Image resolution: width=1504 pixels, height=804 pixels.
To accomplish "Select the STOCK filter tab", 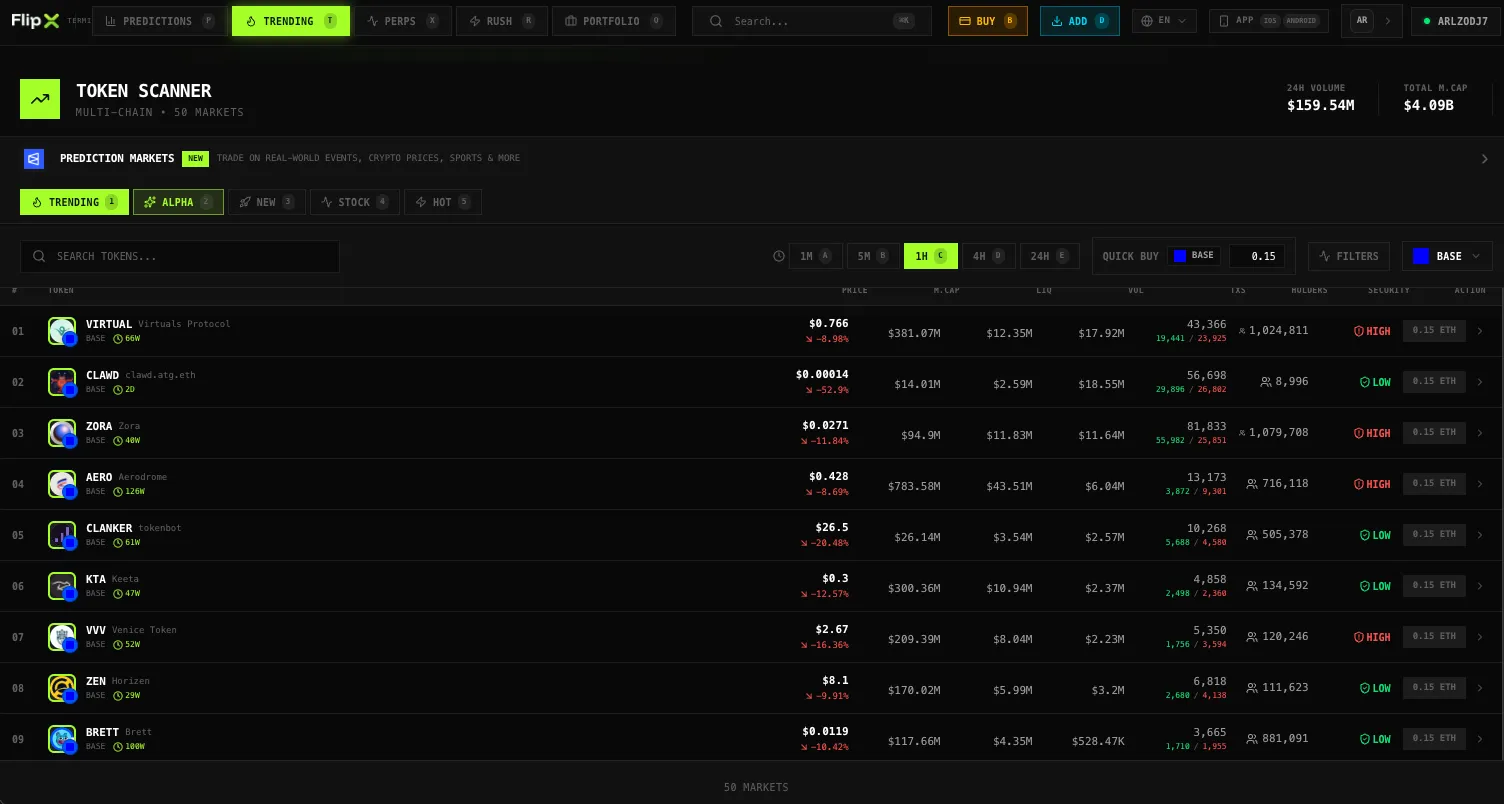I will point(354,202).
